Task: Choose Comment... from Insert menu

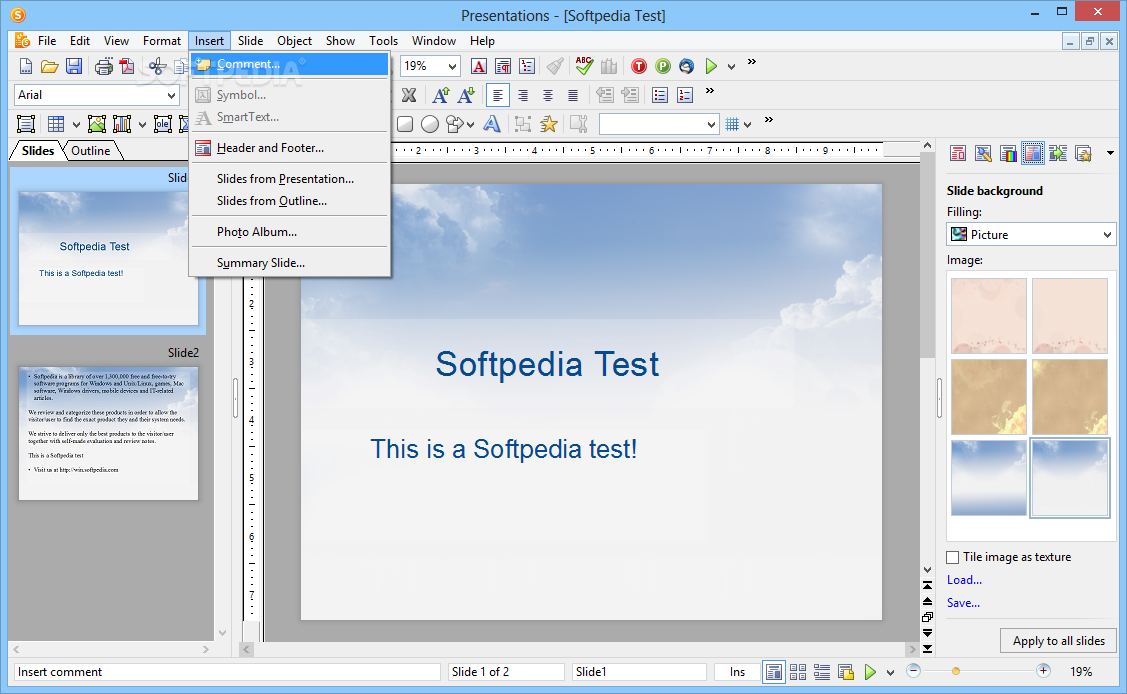Action: tap(290, 64)
